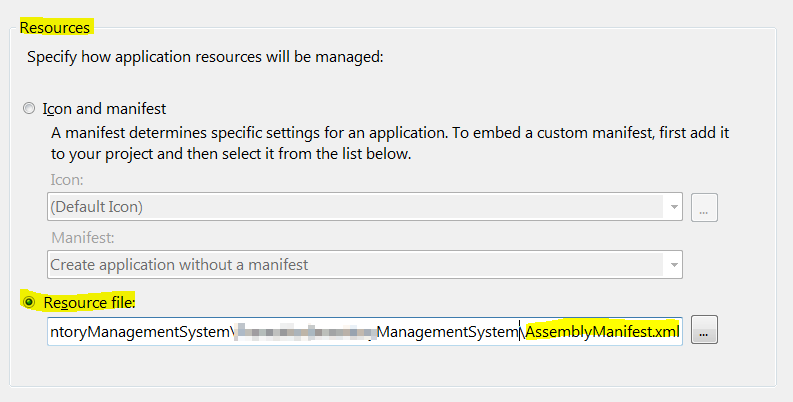Click the "Manifest:" field label
The width and height of the screenshot is (793, 402).
pyautogui.click(x=79, y=238)
